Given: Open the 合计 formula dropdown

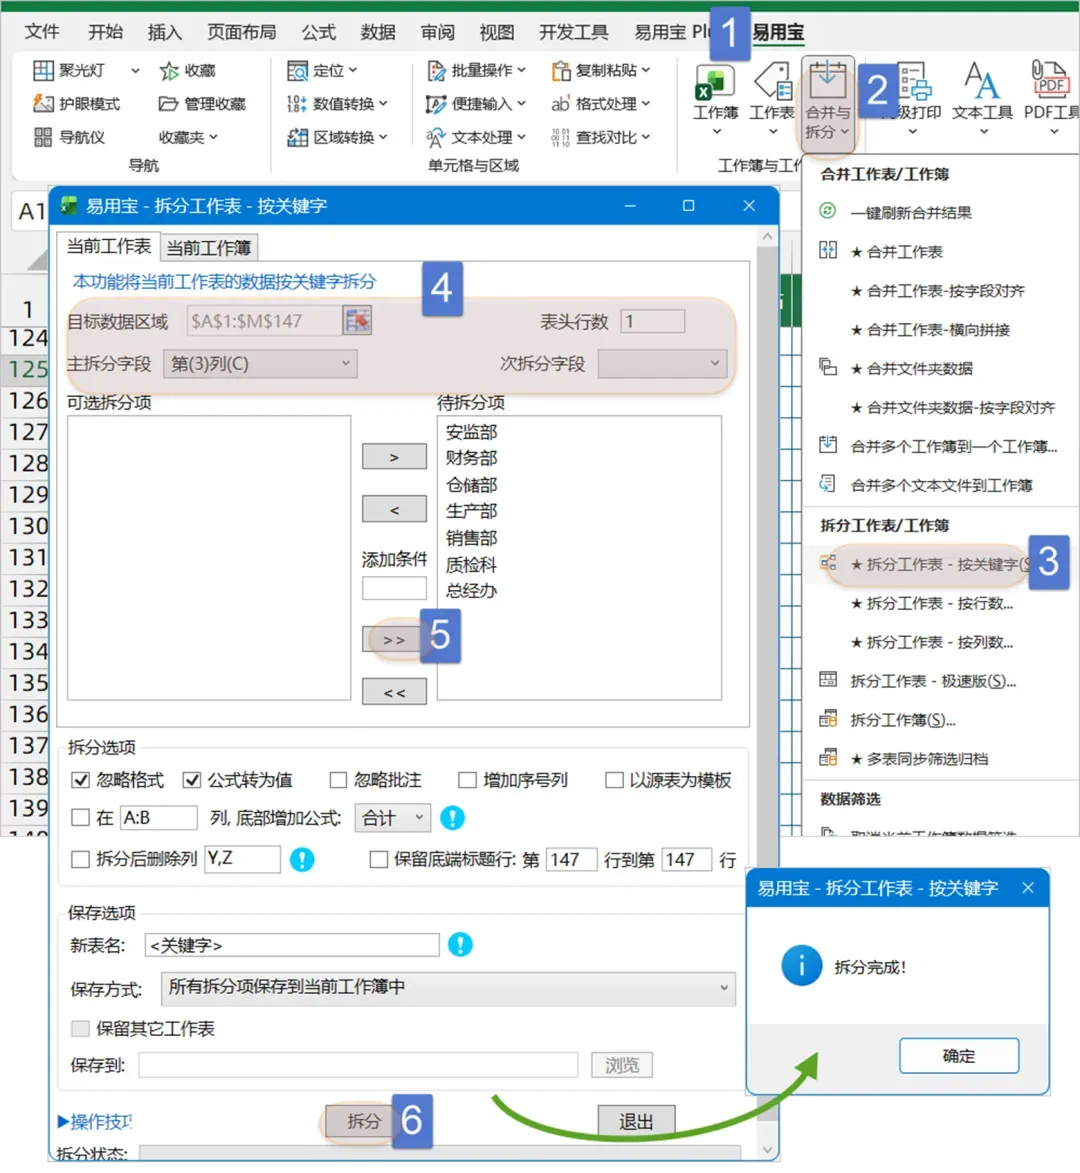Looking at the screenshot, I should tap(393, 818).
